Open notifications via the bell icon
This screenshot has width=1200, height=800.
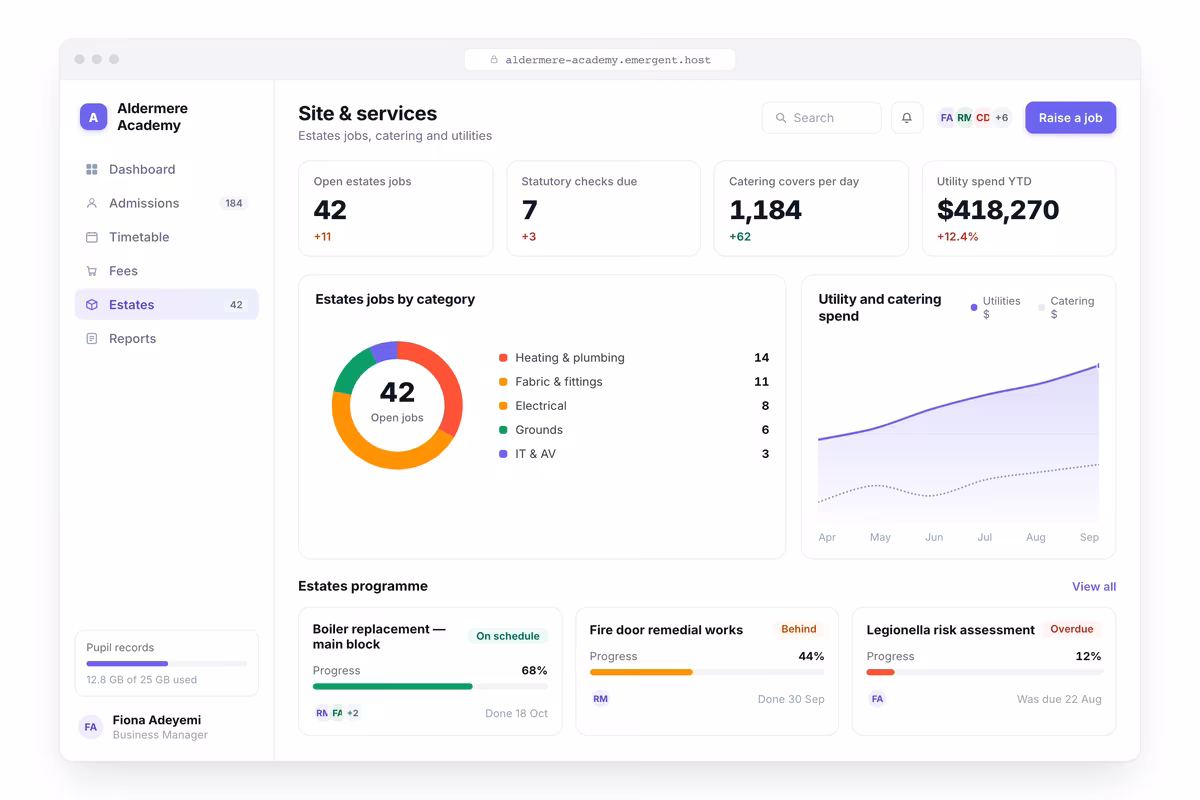(x=907, y=118)
